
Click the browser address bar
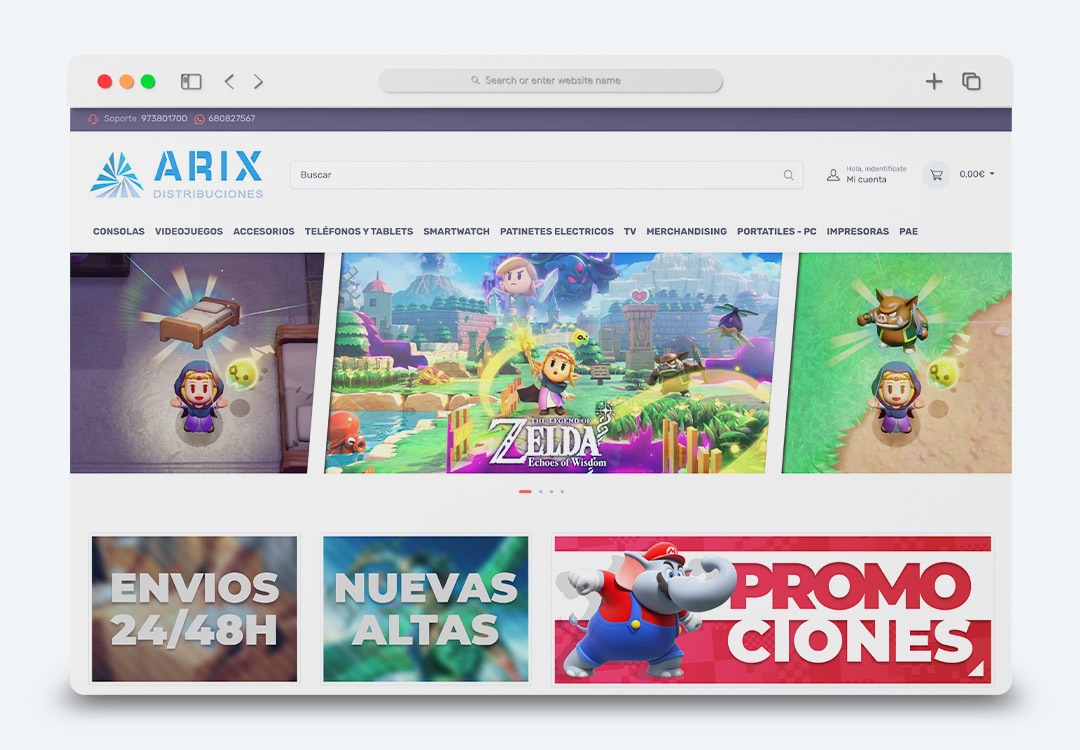point(550,81)
